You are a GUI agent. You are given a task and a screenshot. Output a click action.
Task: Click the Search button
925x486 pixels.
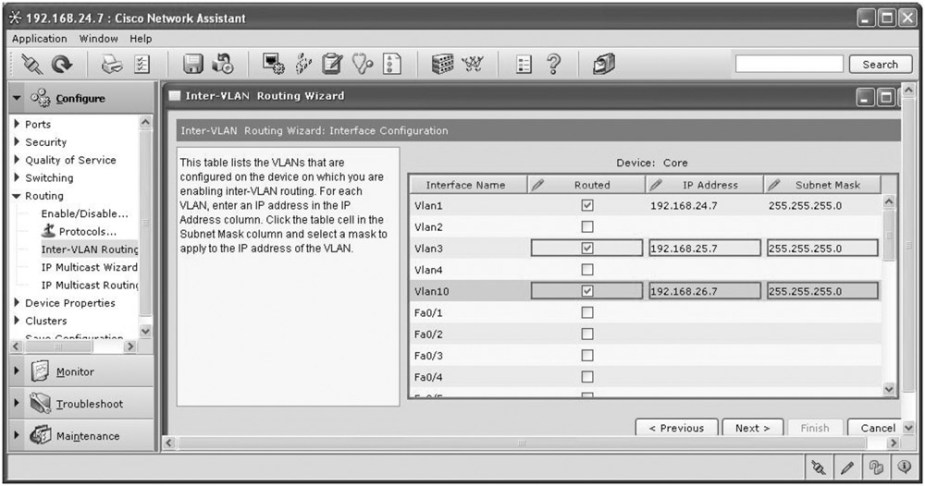pyautogui.click(x=879, y=64)
